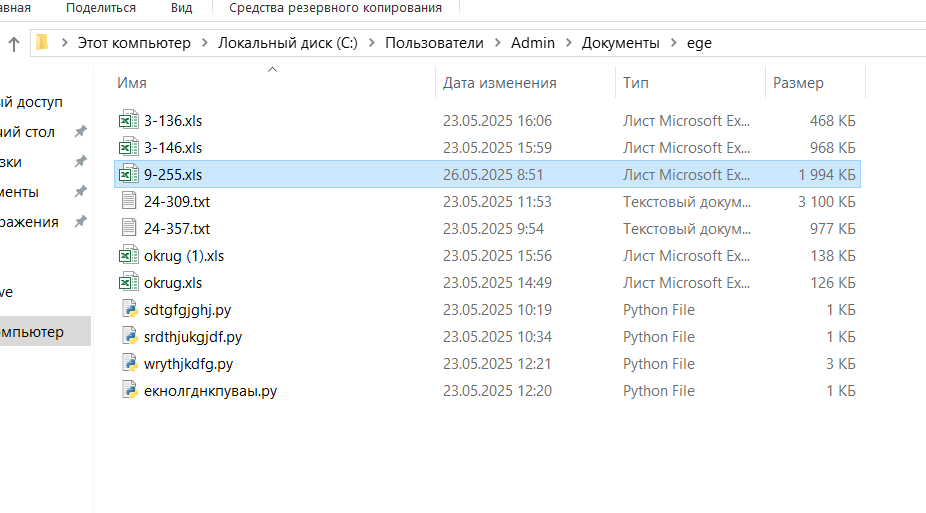Expand the breadcrumb chevron after 'Admin'

pos(568,43)
